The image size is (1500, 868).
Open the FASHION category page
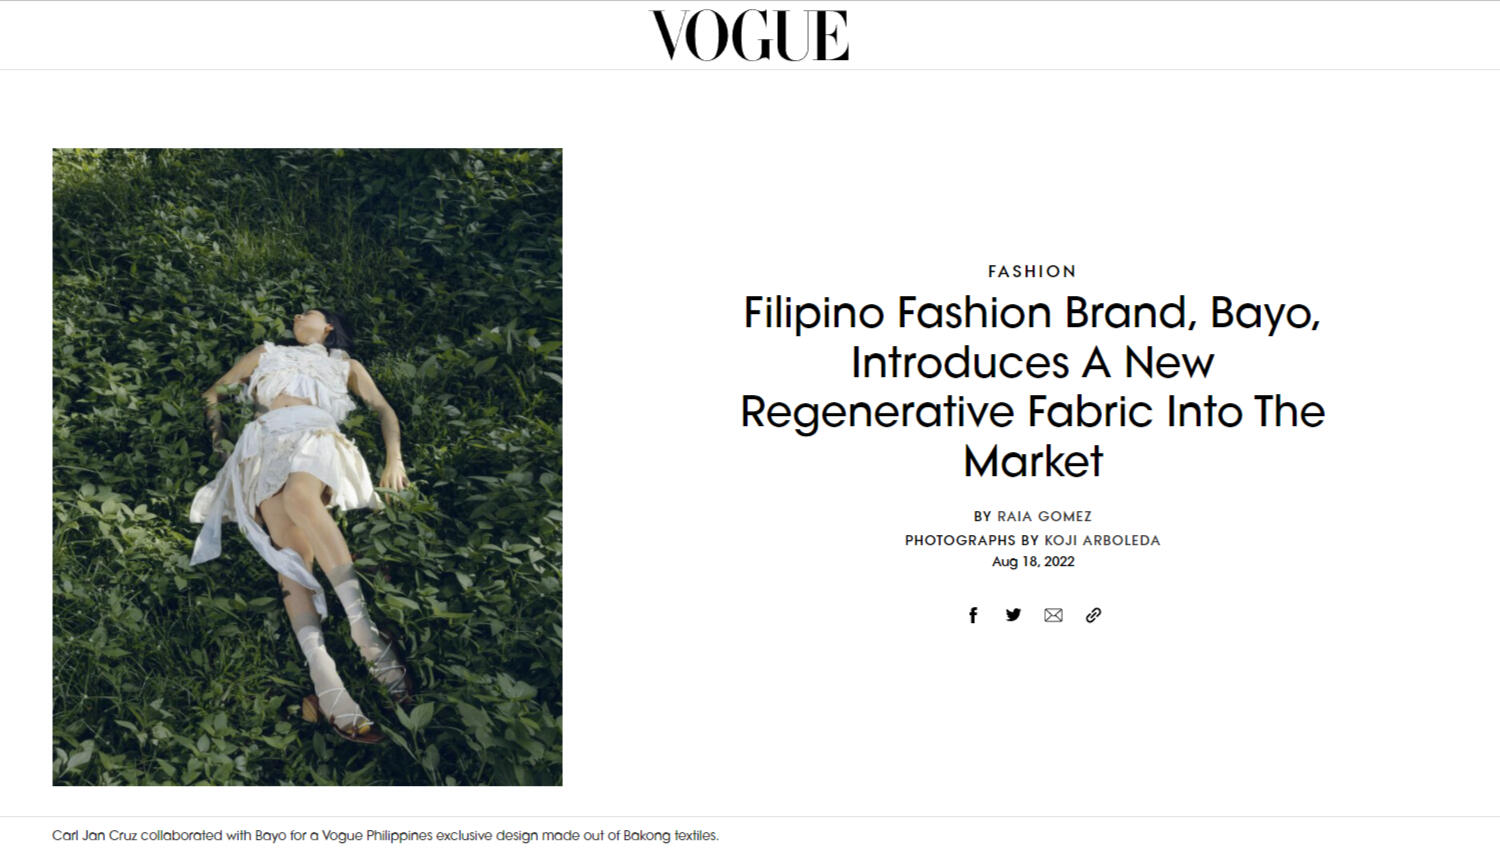tap(1032, 271)
